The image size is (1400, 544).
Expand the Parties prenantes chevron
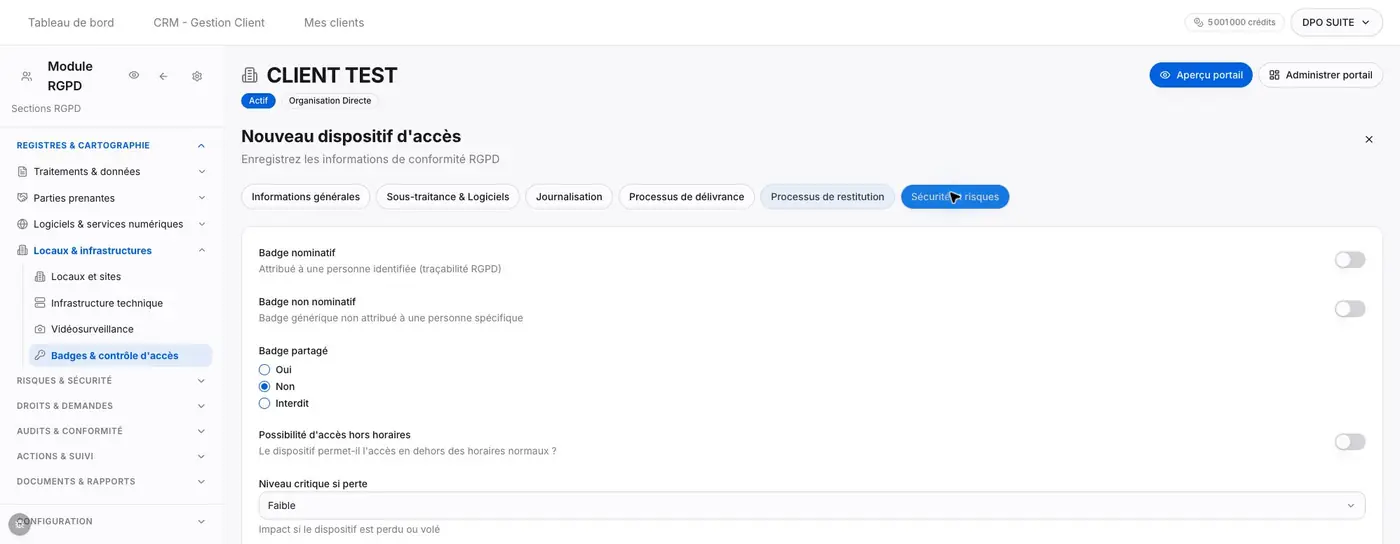202,198
